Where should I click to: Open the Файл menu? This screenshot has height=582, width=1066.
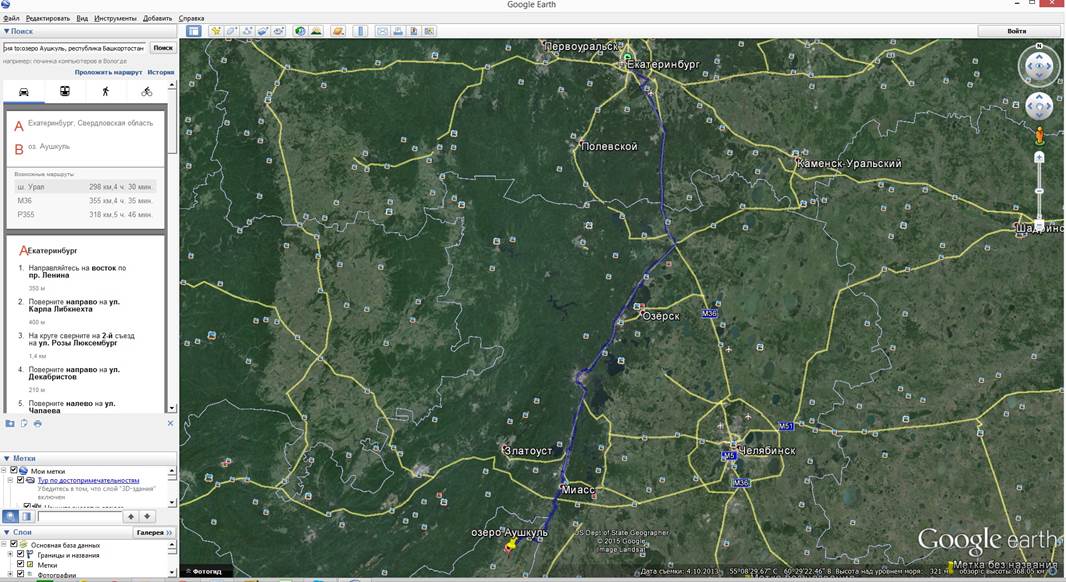(x=11, y=18)
